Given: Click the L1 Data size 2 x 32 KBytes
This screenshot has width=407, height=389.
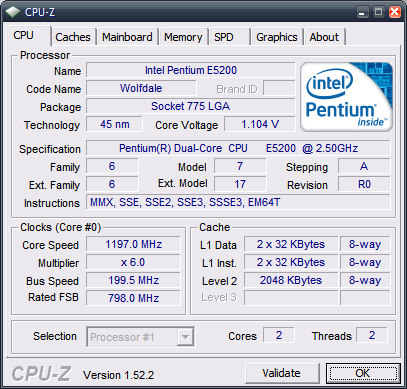Looking at the screenshot, I should point(291,244).
